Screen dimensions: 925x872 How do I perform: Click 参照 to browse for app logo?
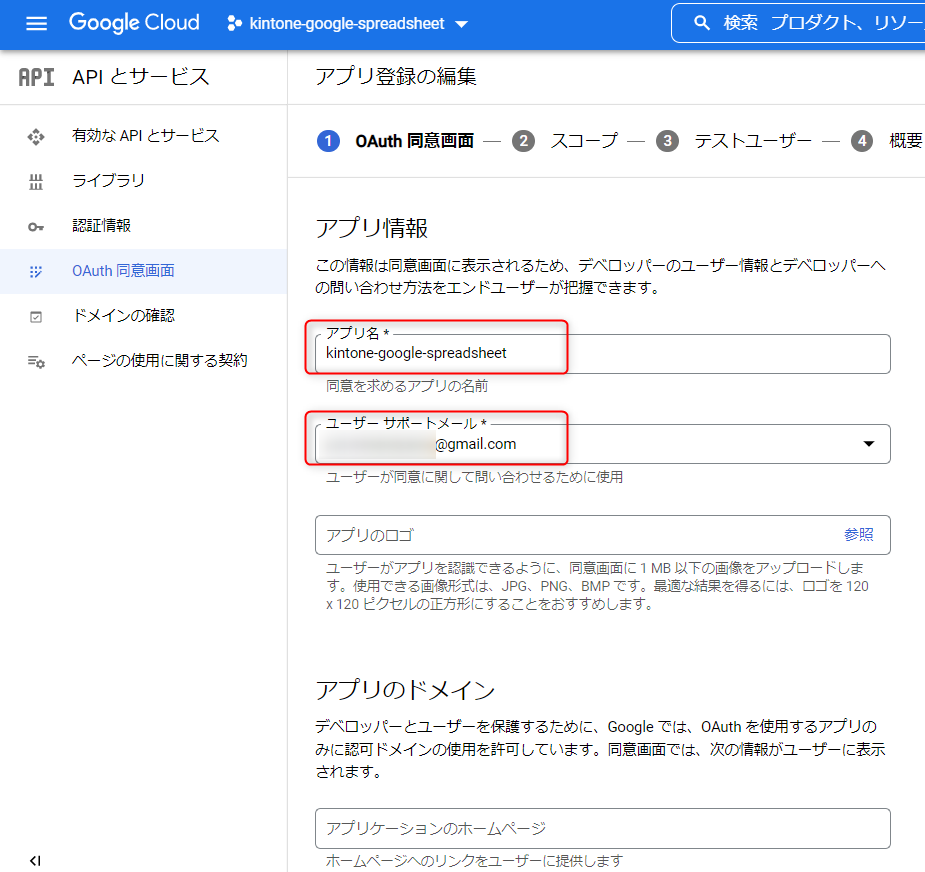(x=858, y=535)
